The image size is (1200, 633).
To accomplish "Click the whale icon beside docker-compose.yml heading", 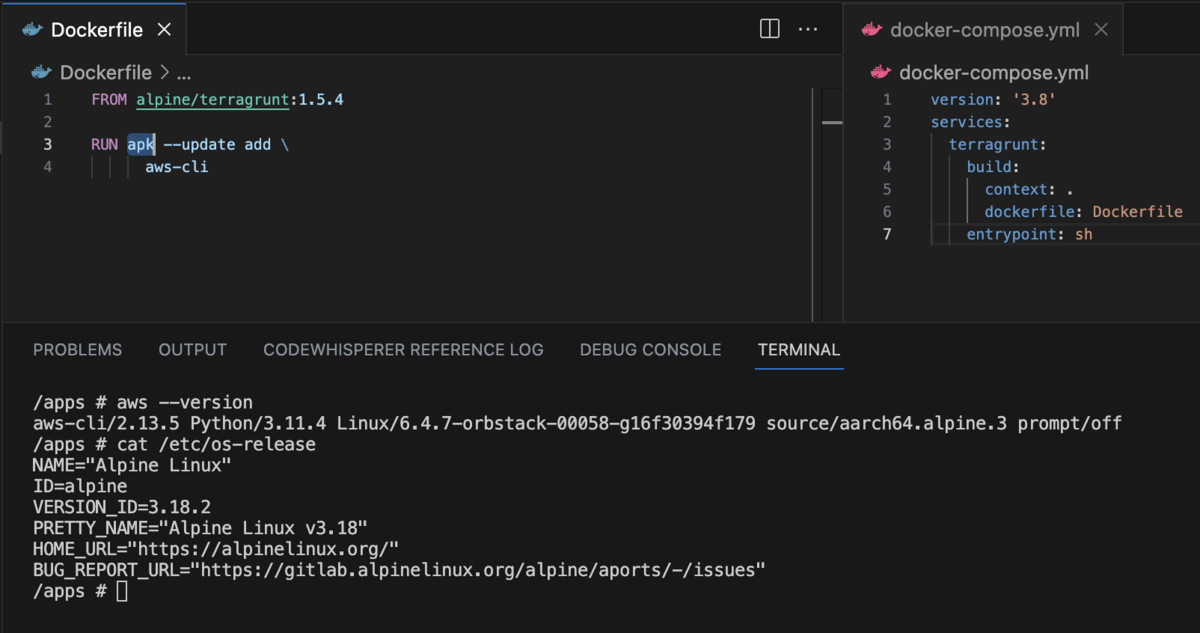I will pyautogui.click(x=881, y=72).
